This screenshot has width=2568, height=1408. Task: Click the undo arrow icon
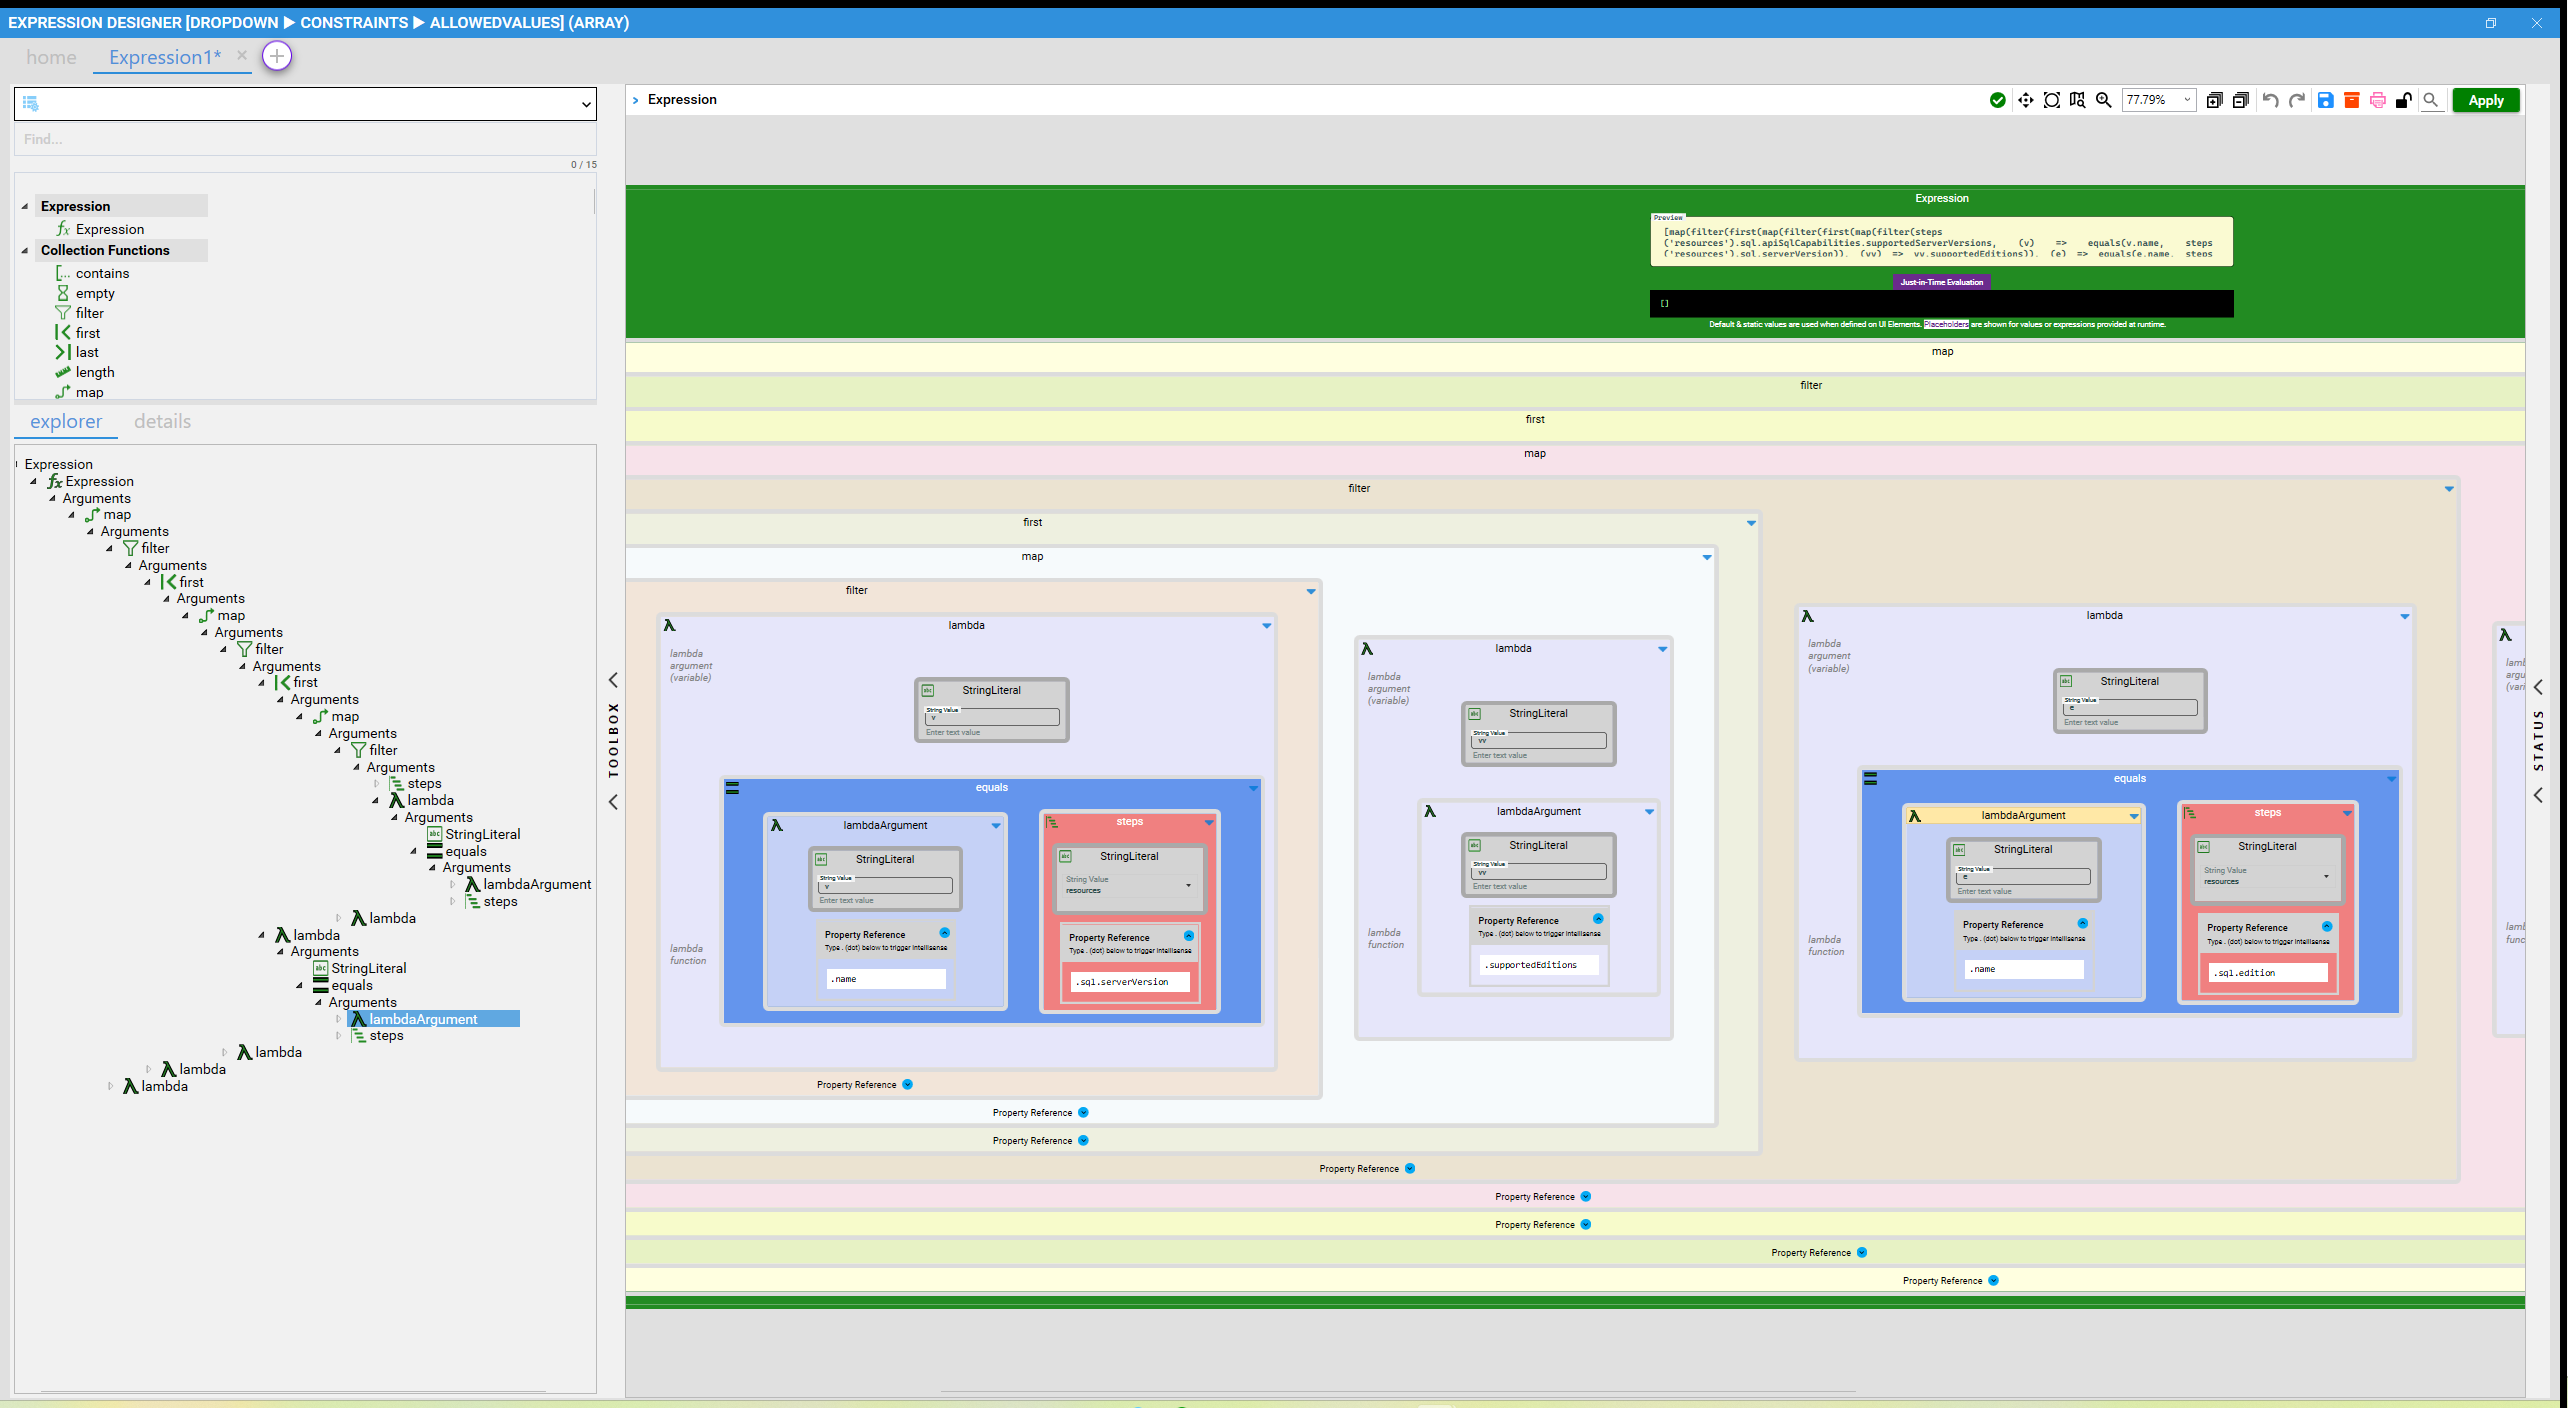2271,100
